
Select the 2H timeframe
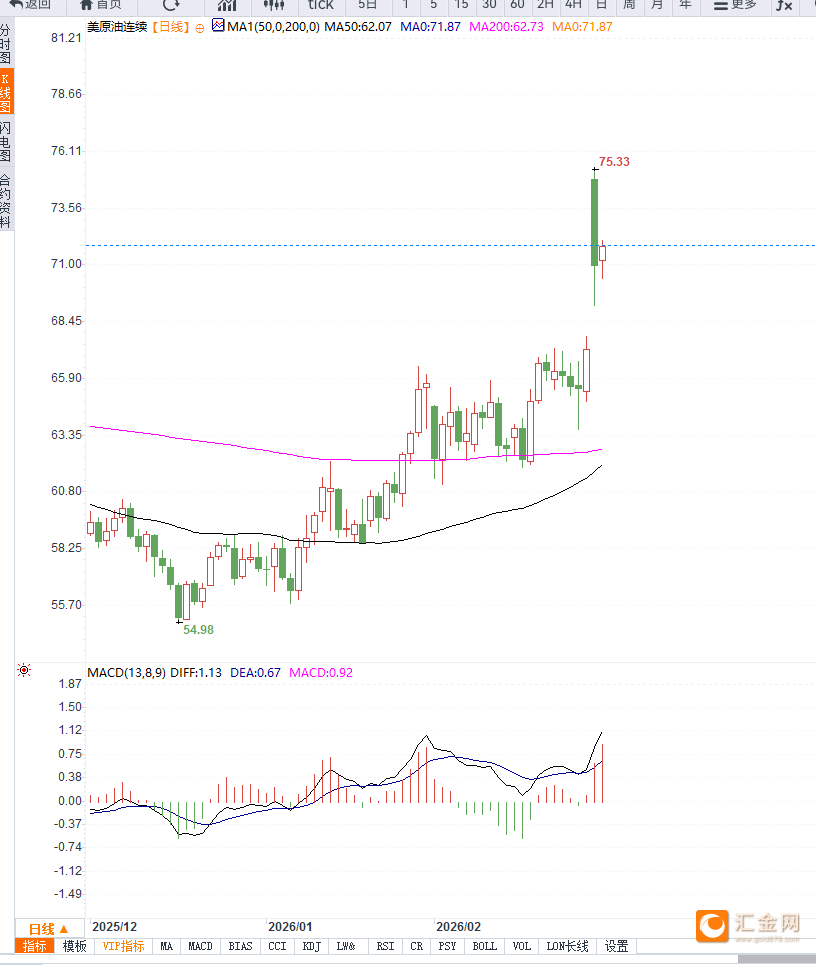[545, 5]
